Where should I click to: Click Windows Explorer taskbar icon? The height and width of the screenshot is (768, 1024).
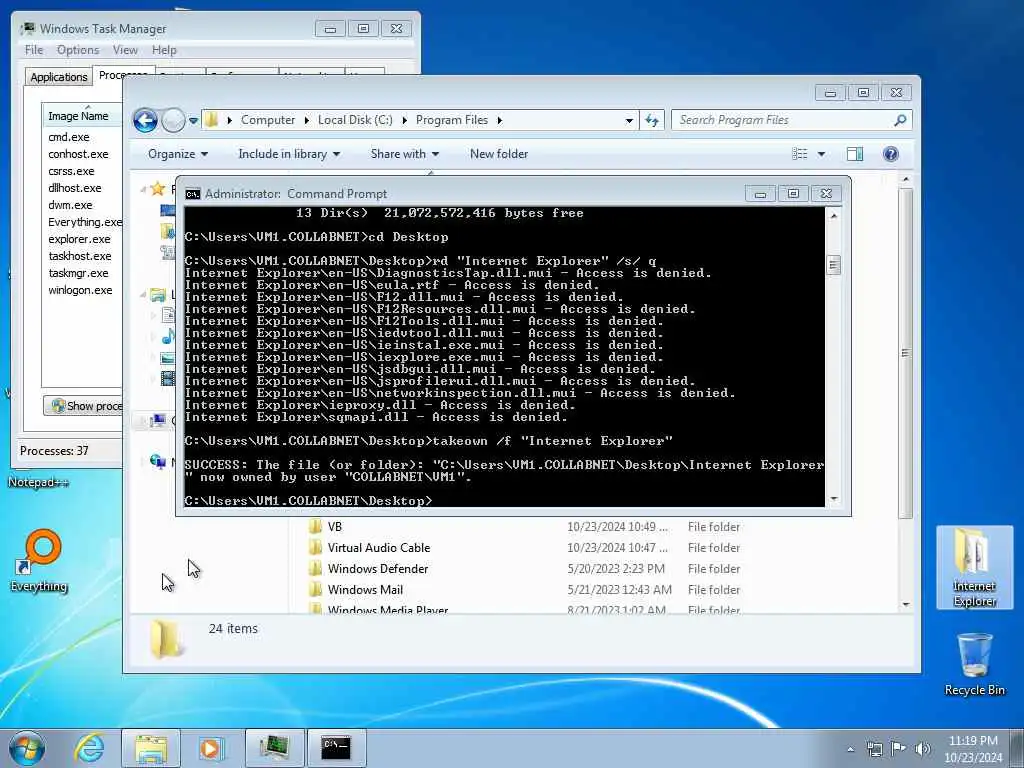tap(151, 748)
